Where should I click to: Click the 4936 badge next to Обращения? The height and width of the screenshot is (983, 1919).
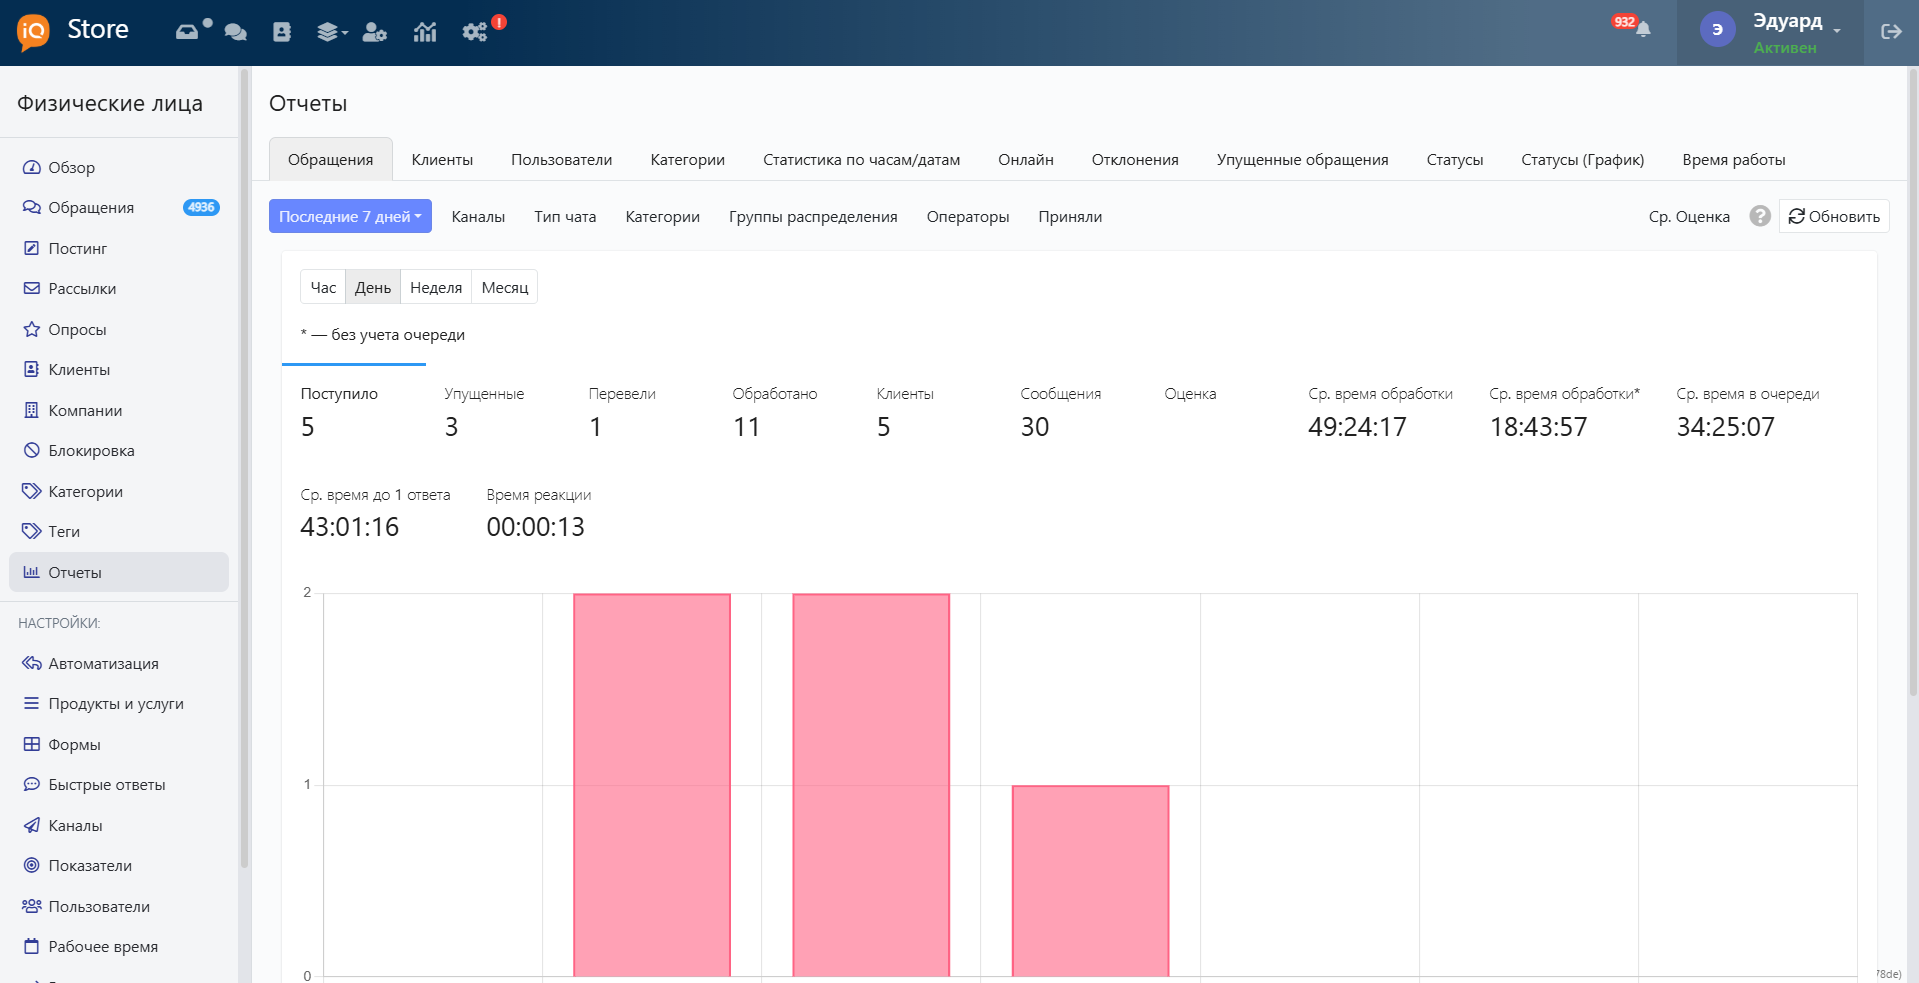point(201,207)
